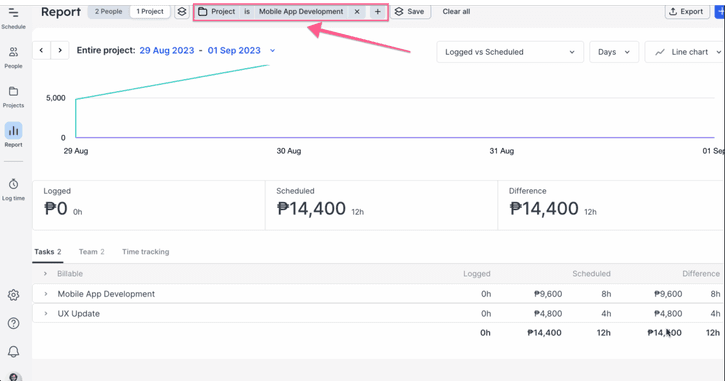Switch to the Team tab
Screen dimensions: 725x381
click(x=92, y=252)
